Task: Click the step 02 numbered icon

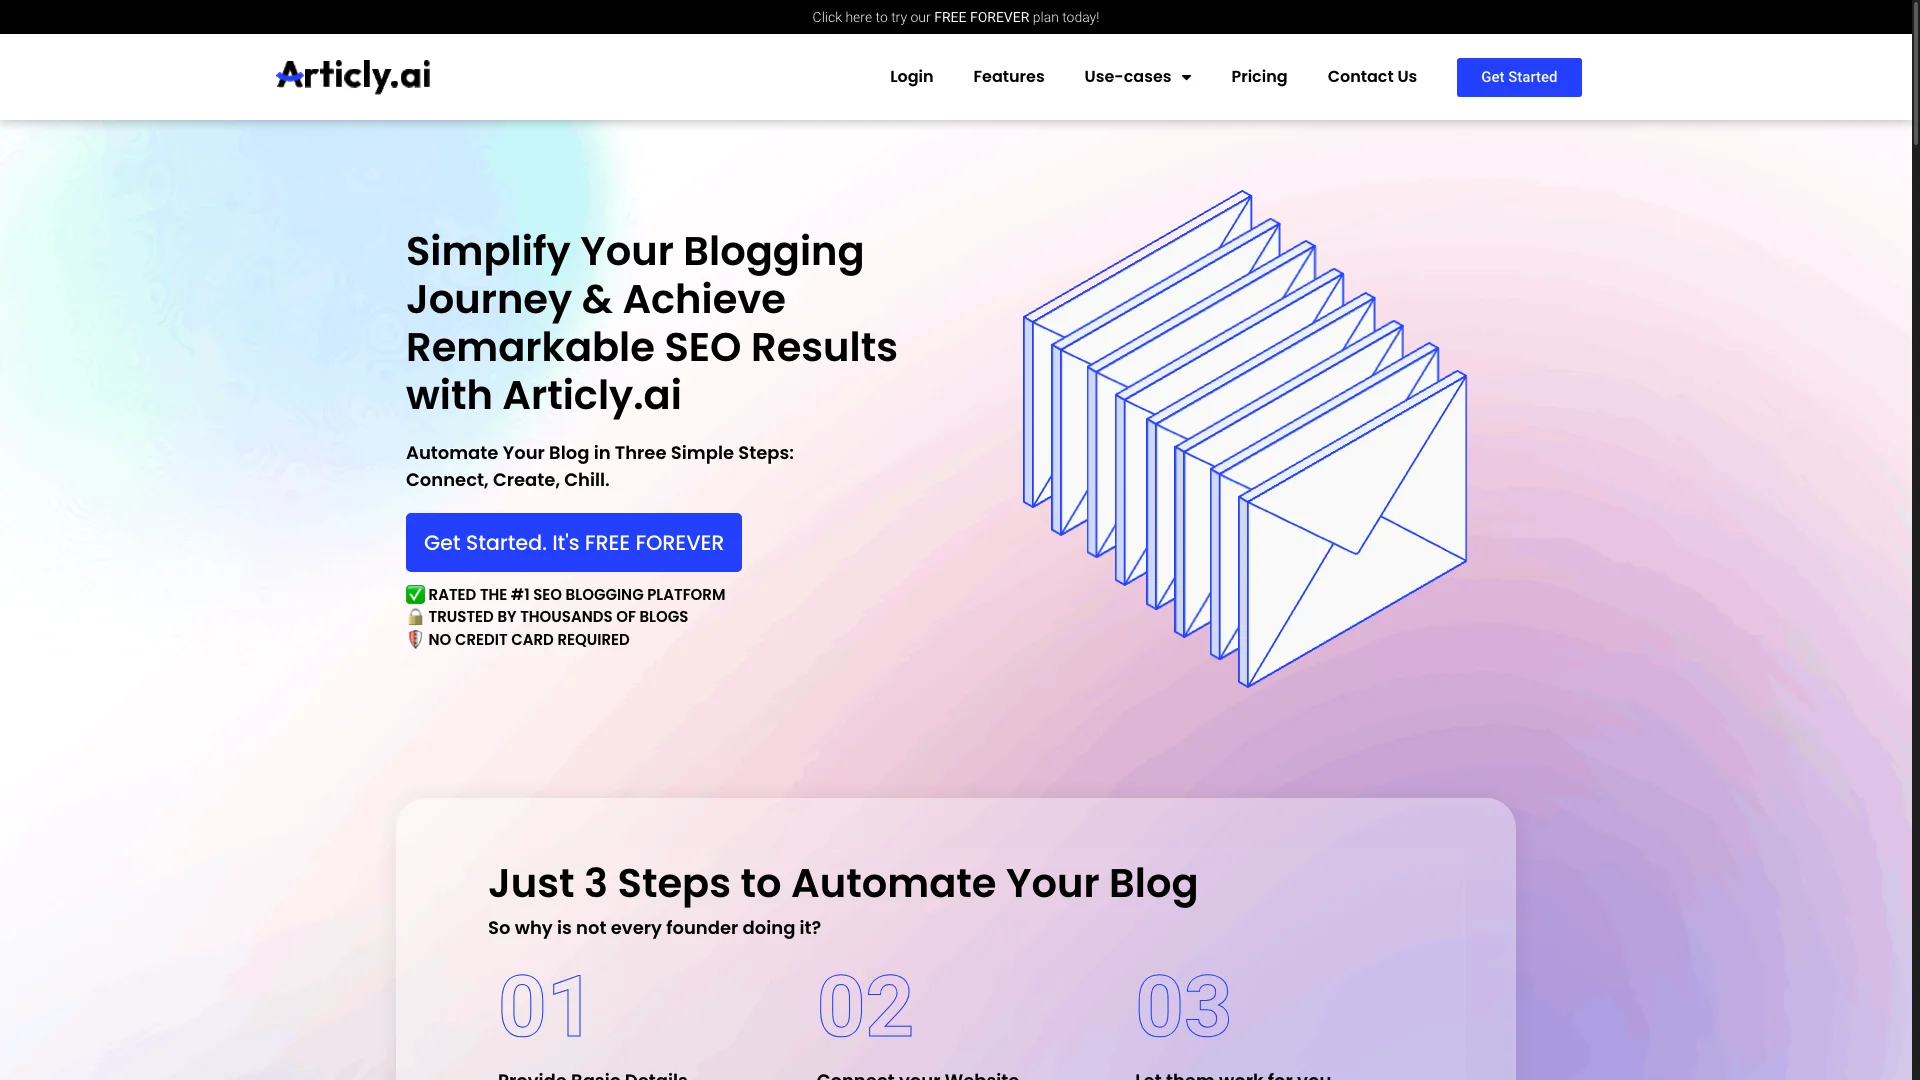Action: pos(864,1005)
